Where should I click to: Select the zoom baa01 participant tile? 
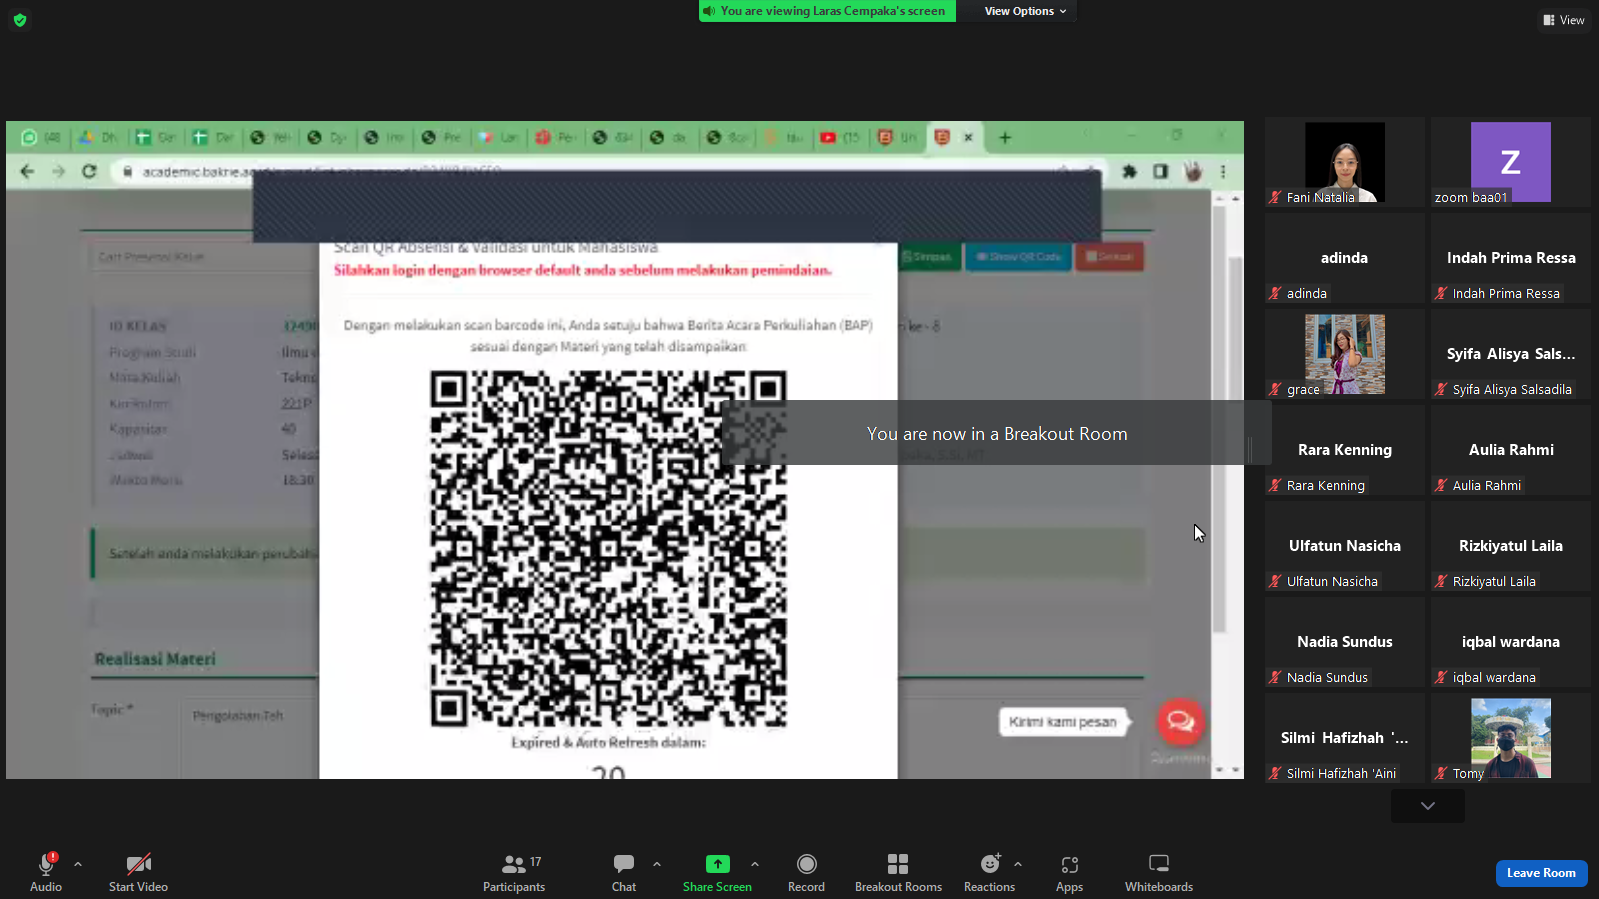[x=1511, y=162]
